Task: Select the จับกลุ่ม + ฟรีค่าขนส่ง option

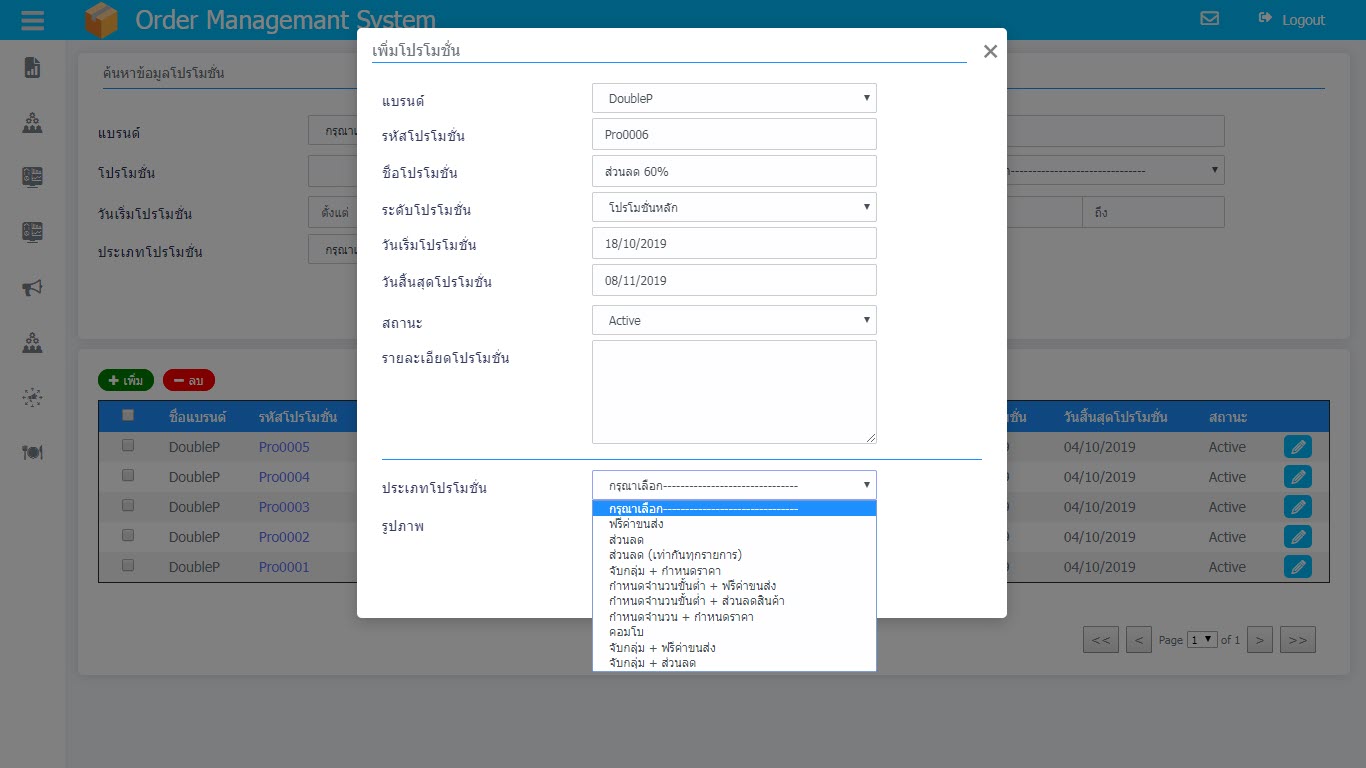Action: (734, 648)
